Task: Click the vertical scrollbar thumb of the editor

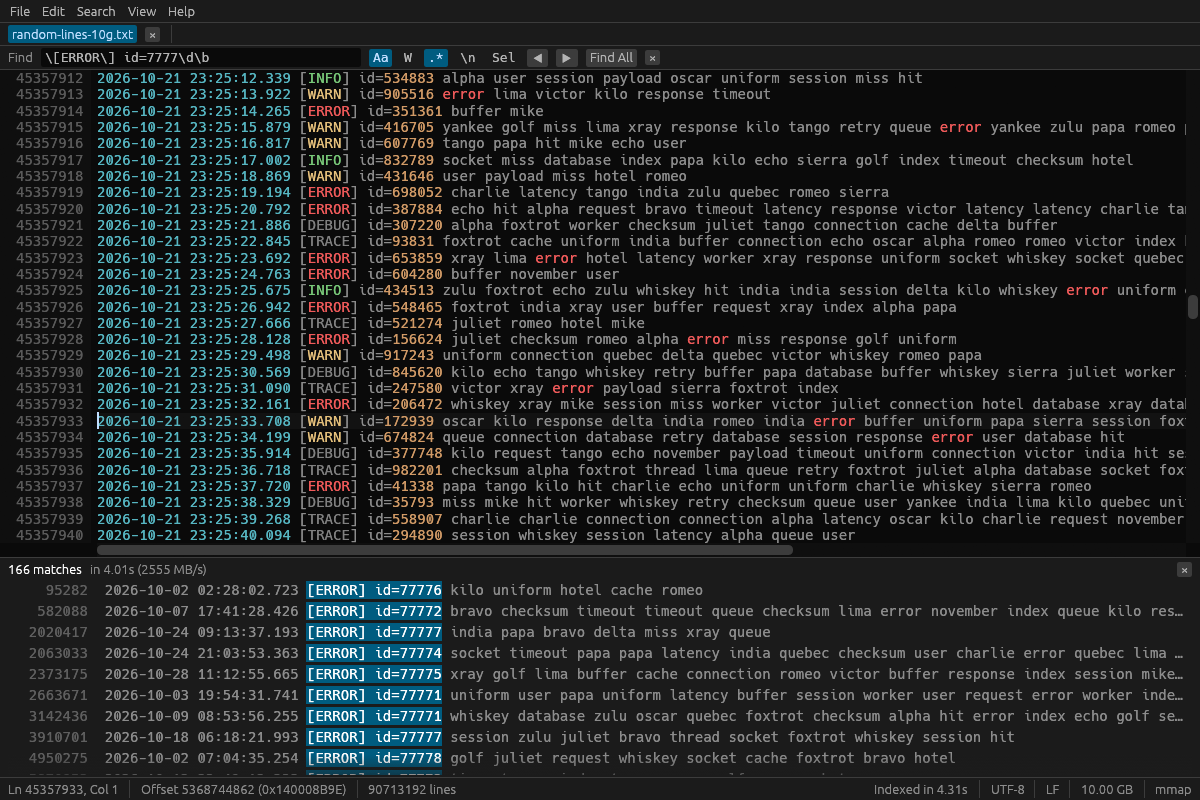Action: pyautogui.click(x=1193, y=307)
